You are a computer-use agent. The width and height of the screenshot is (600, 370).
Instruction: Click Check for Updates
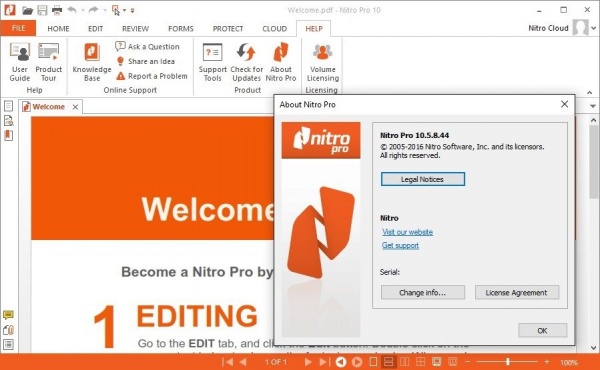[x=246, y=62]
